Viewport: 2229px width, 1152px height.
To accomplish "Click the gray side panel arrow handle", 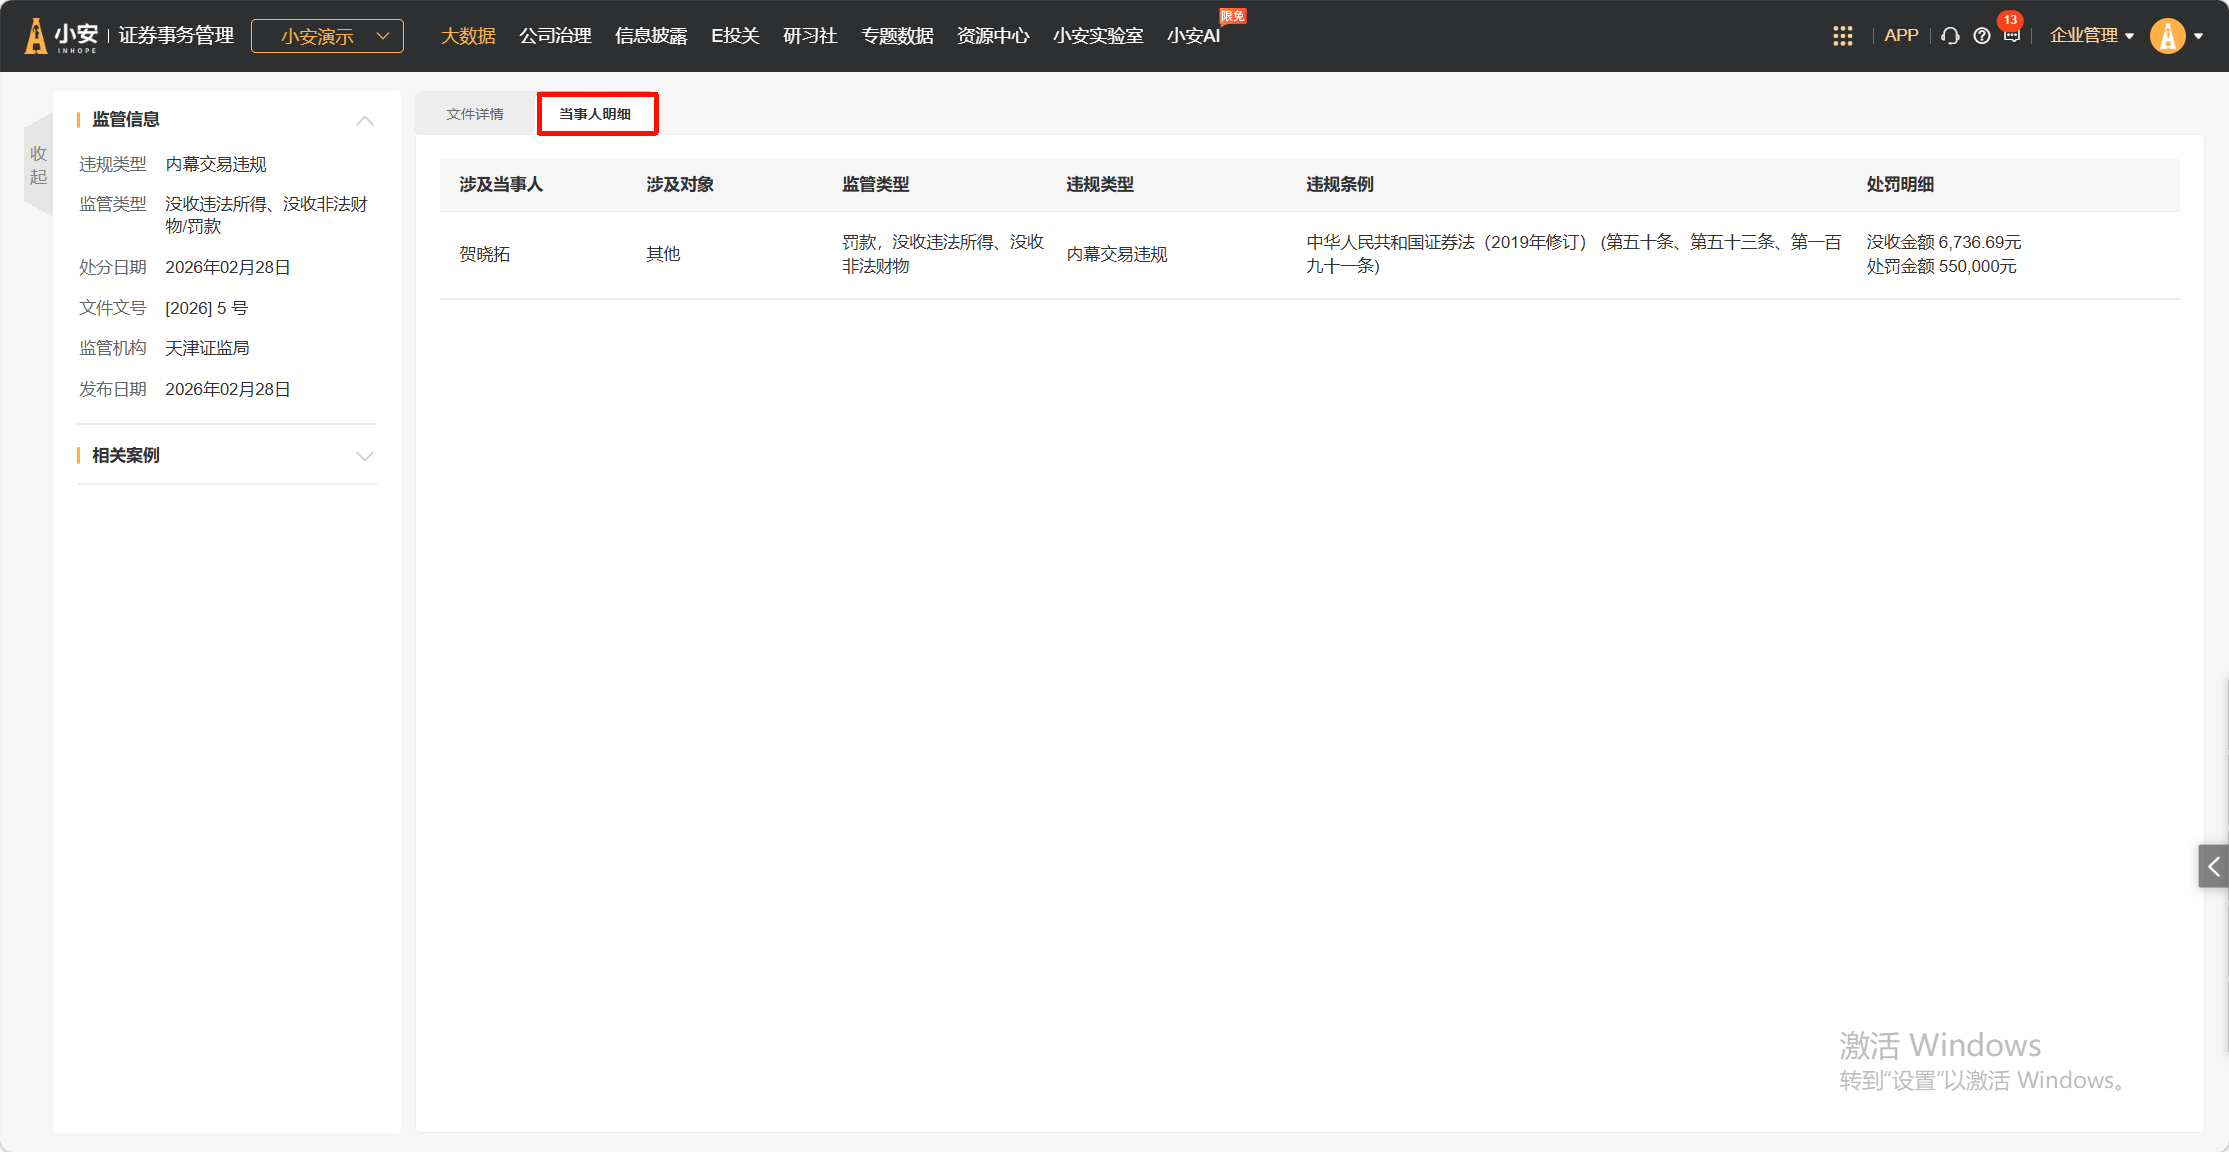I will tap(2213, 866).
